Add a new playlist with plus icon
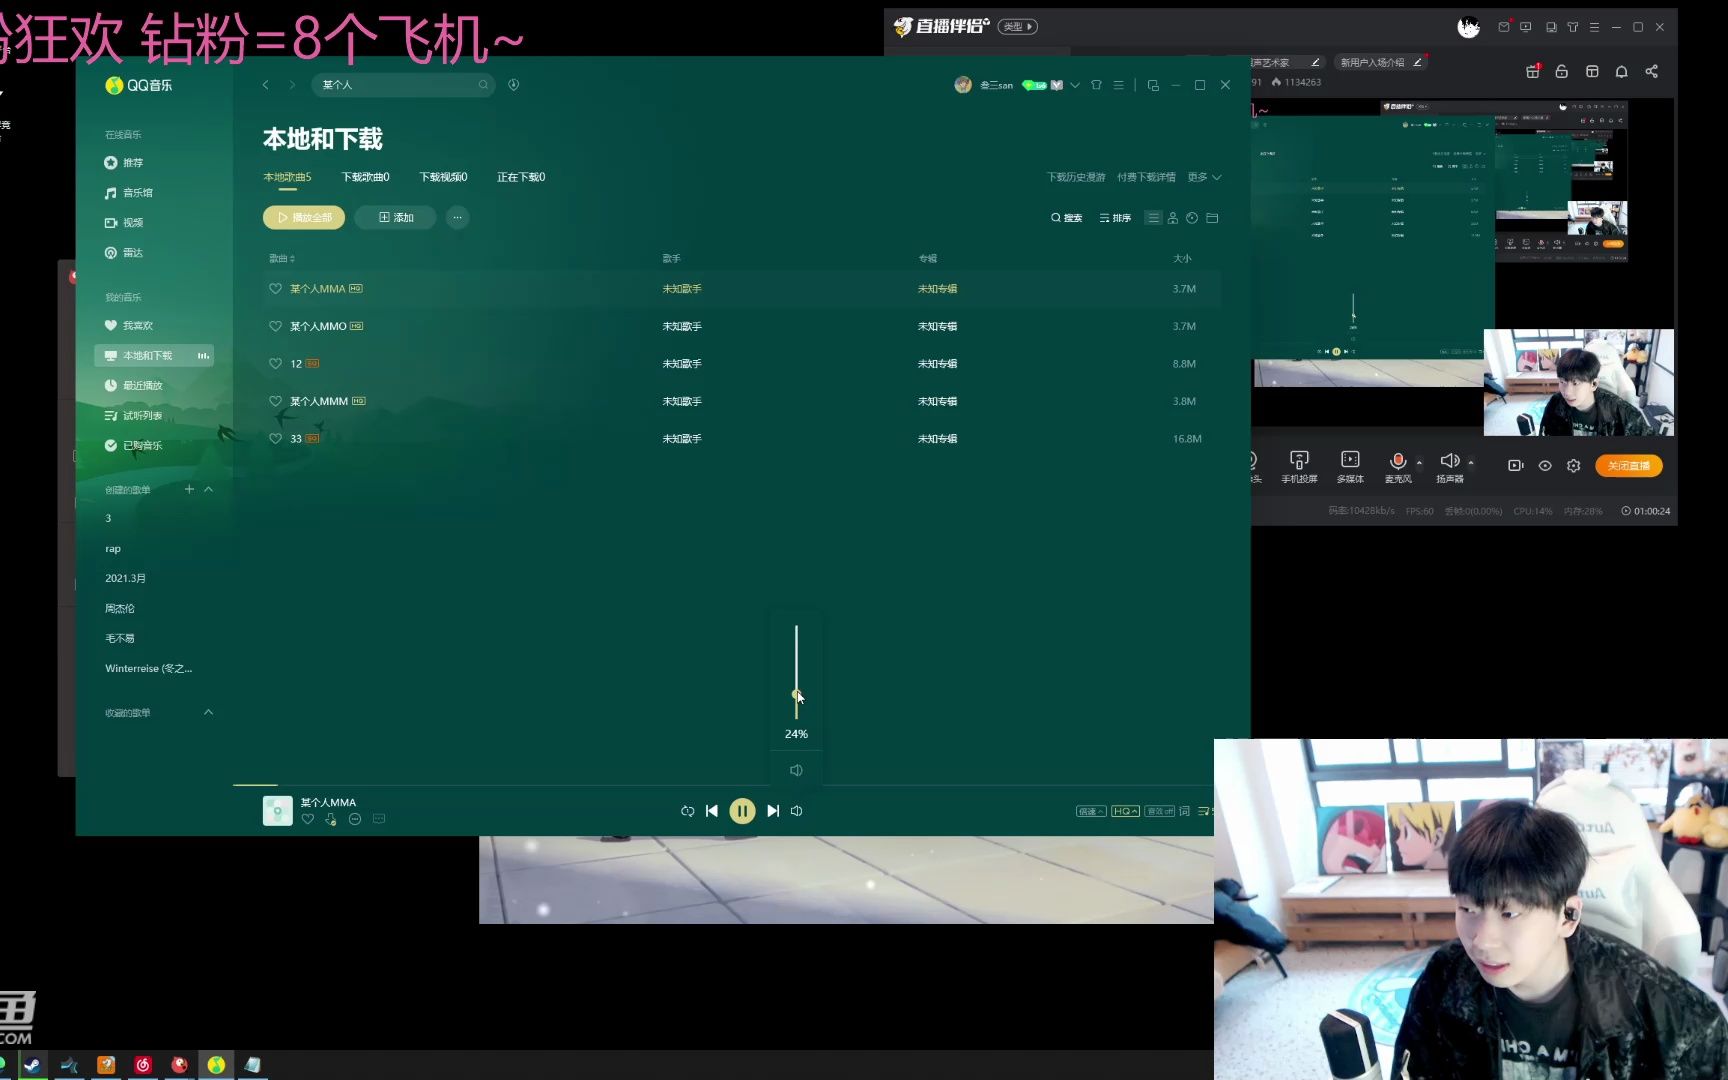This screenshot has height=1080, width=1728. point(189,489)
